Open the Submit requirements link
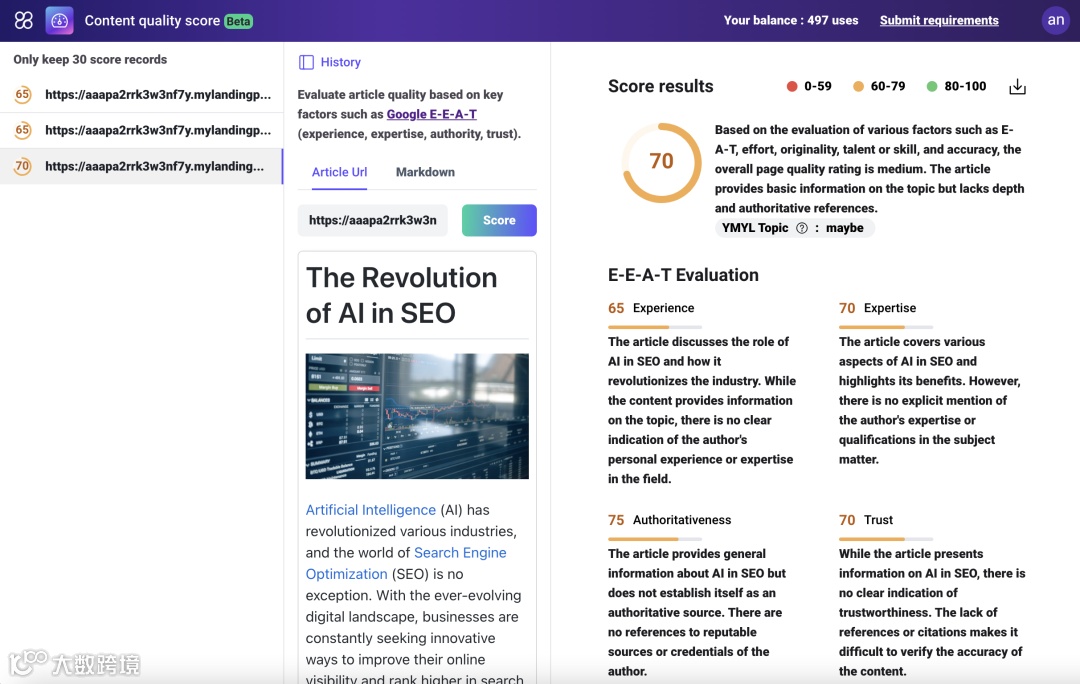The width and height of the screenshot is (1080, 684). 939,21
